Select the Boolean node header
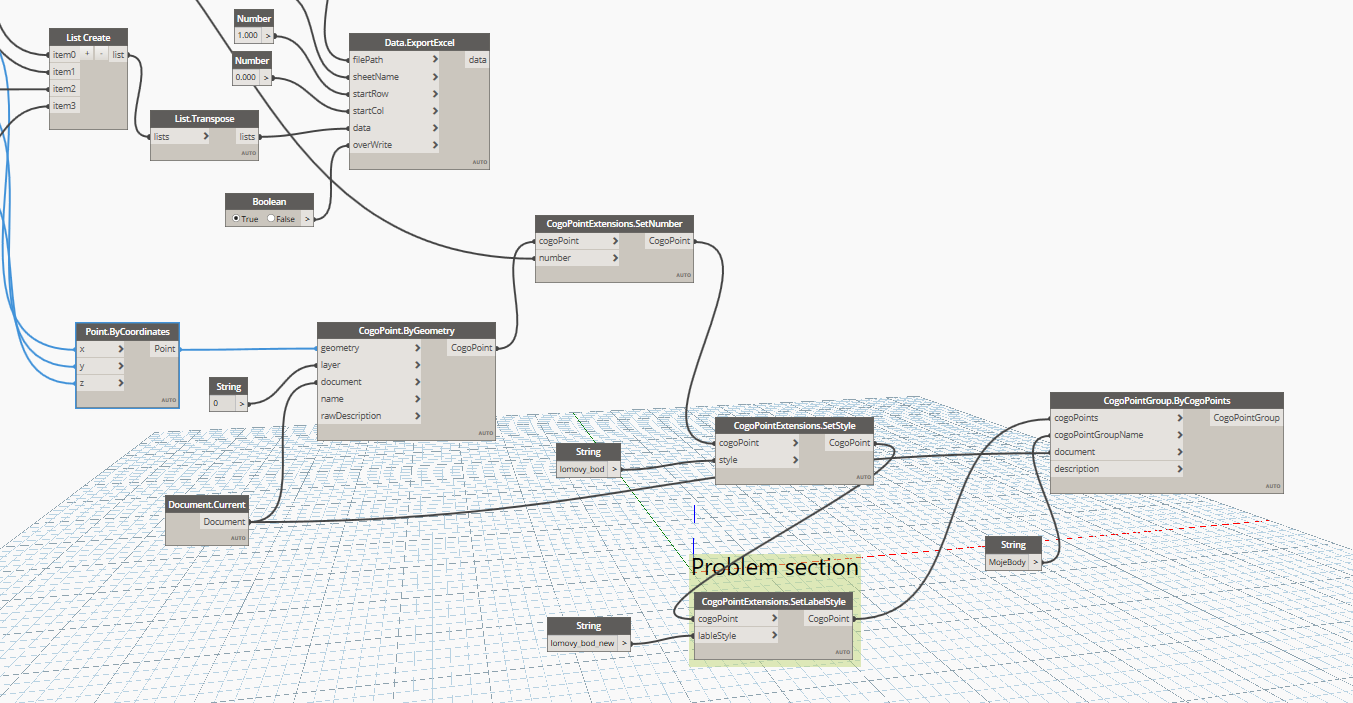 [x=269, y=201]
